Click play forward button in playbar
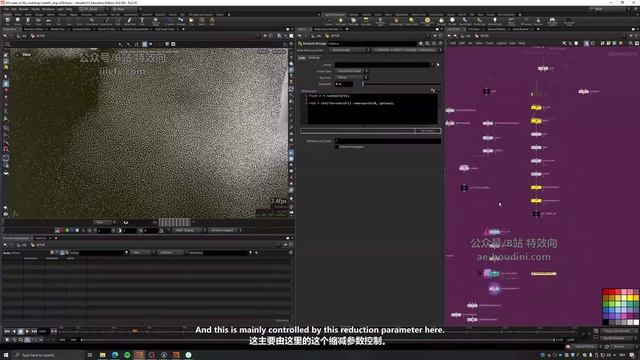This screenshot has width=640, height=360. tap(27, 331)
